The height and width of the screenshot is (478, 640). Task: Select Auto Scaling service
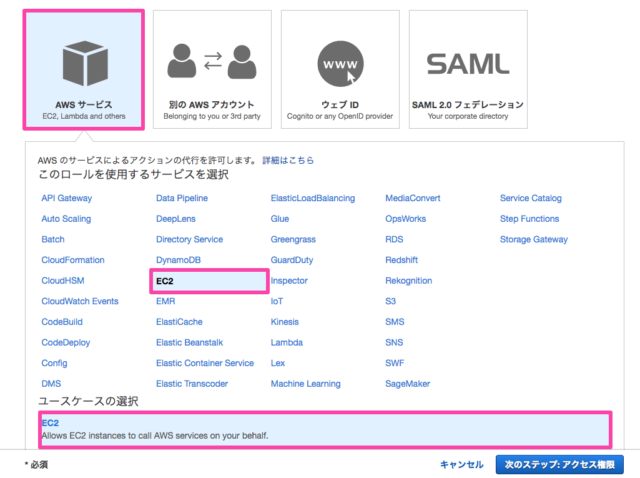pos(66,219)
